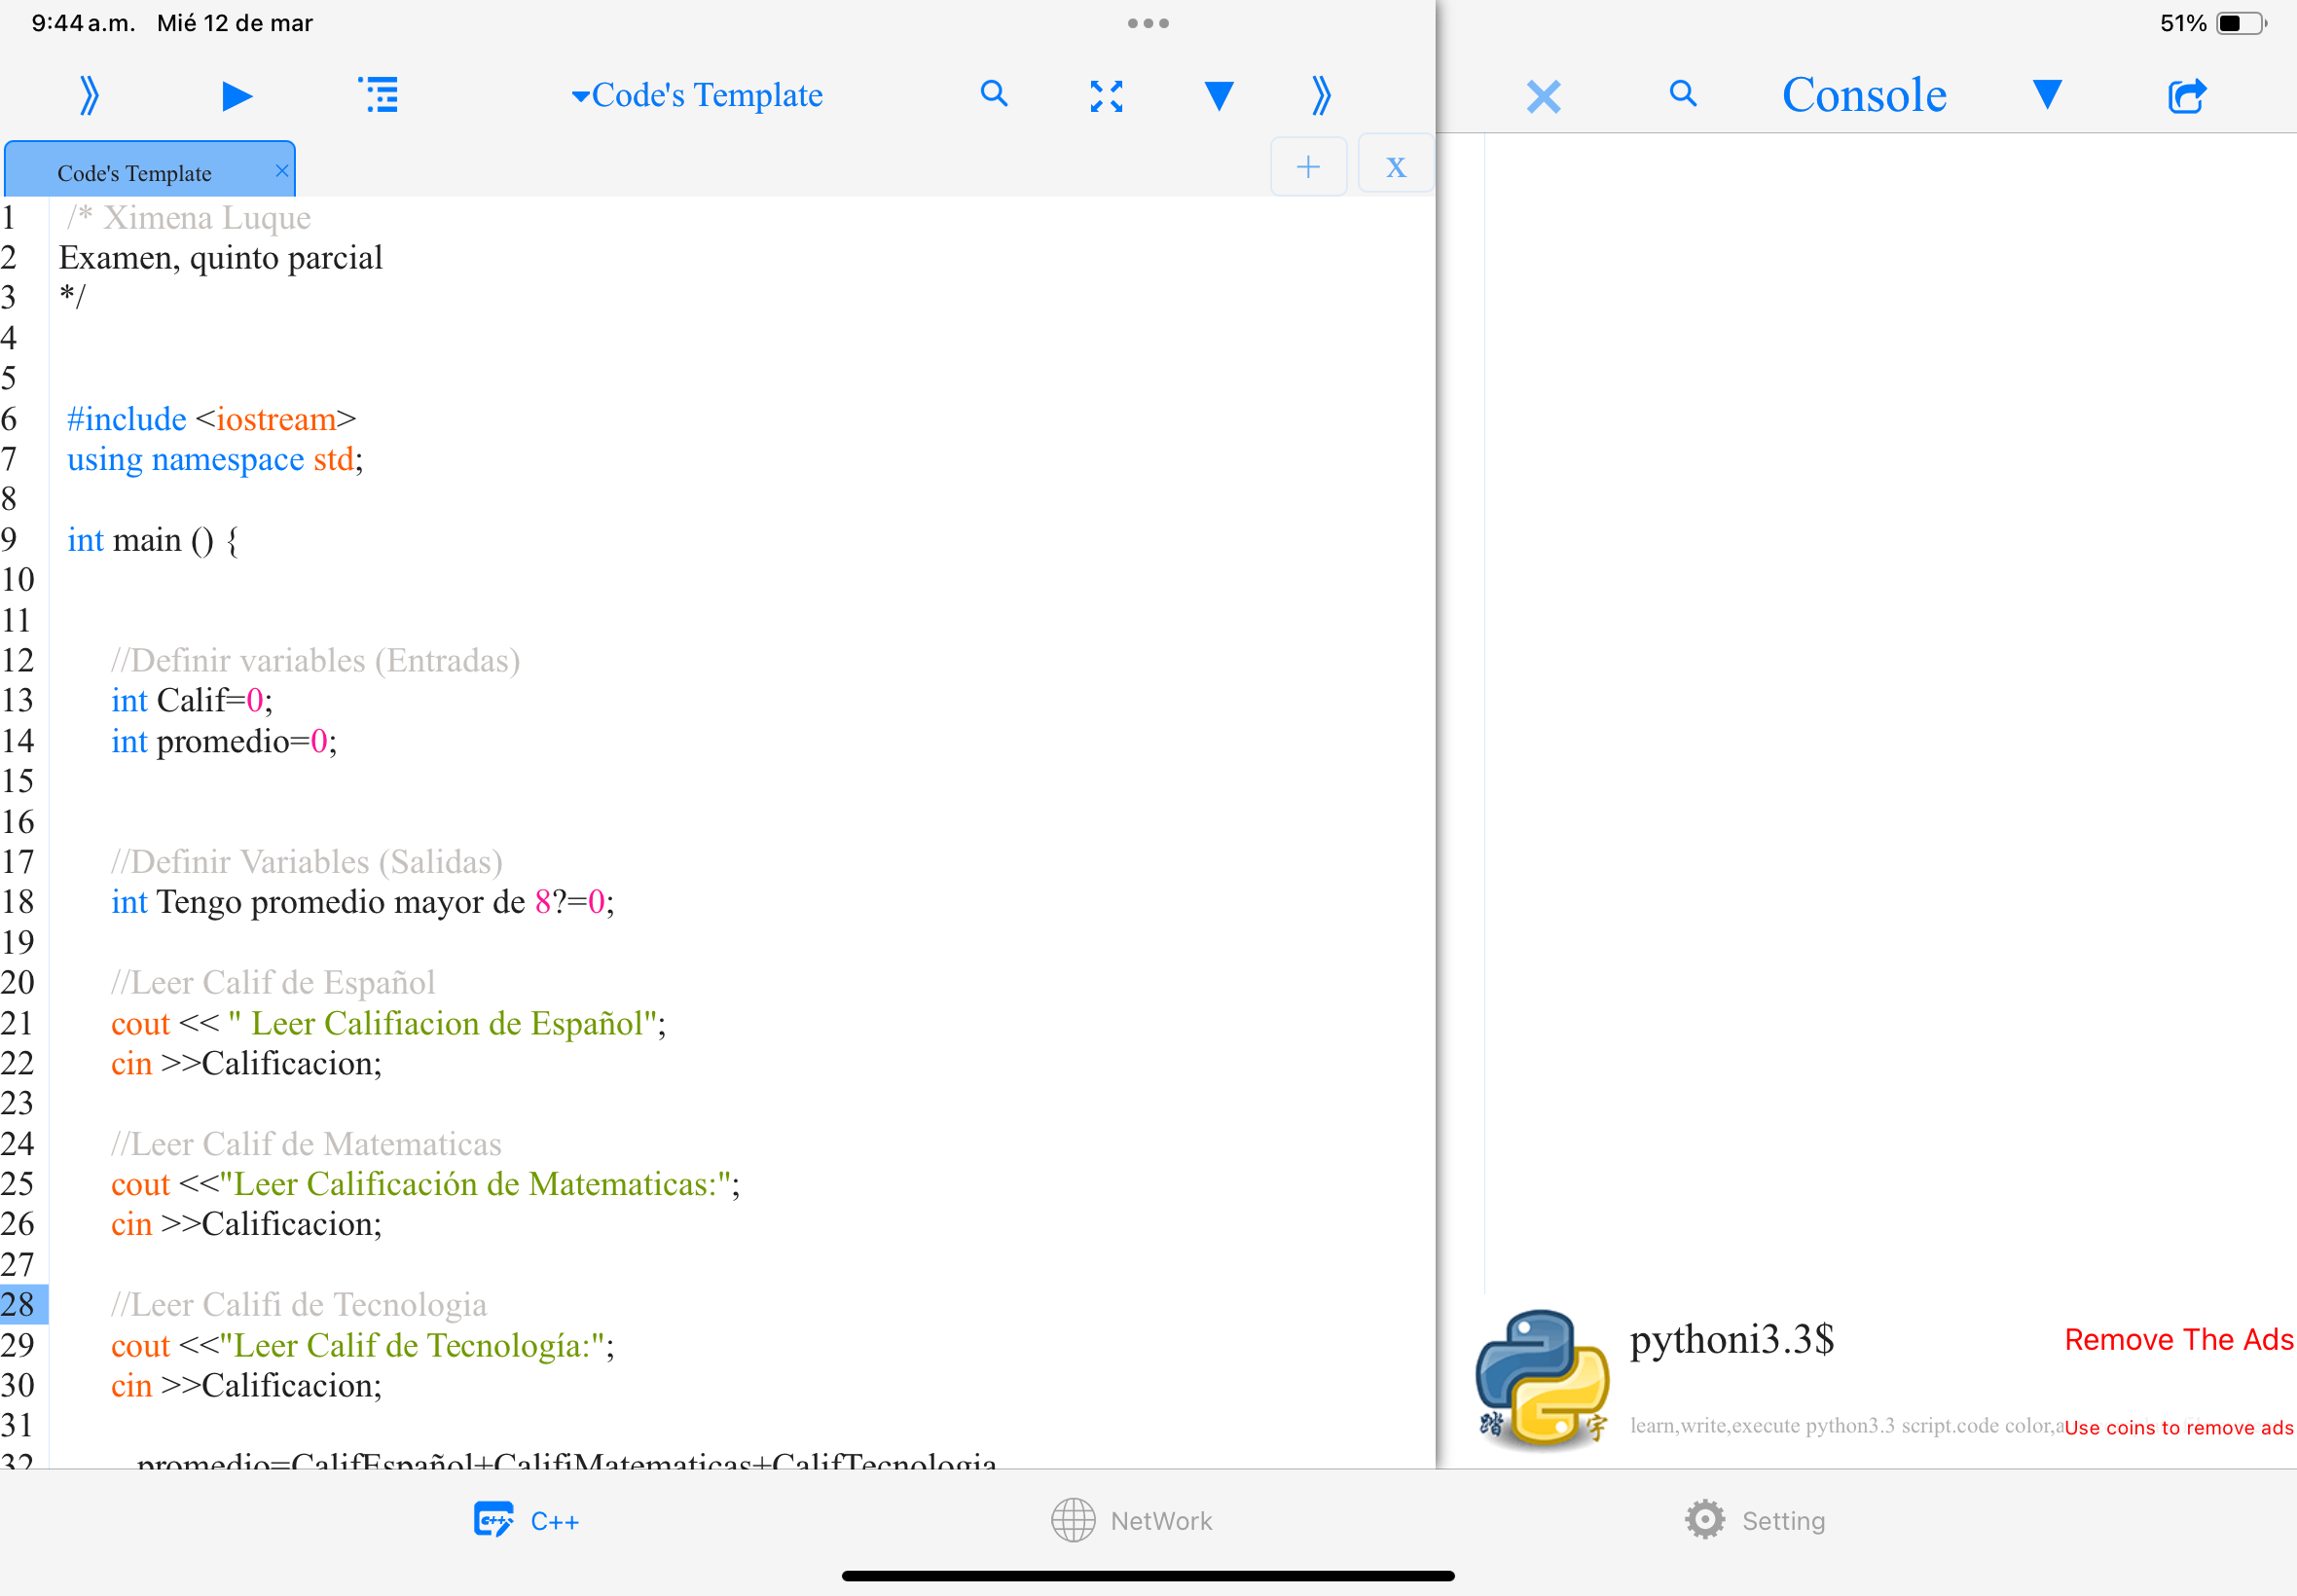This screenshot has height=1596, width=2297.
Task: Select the Code's Template file tab
Action: (135, 173)
